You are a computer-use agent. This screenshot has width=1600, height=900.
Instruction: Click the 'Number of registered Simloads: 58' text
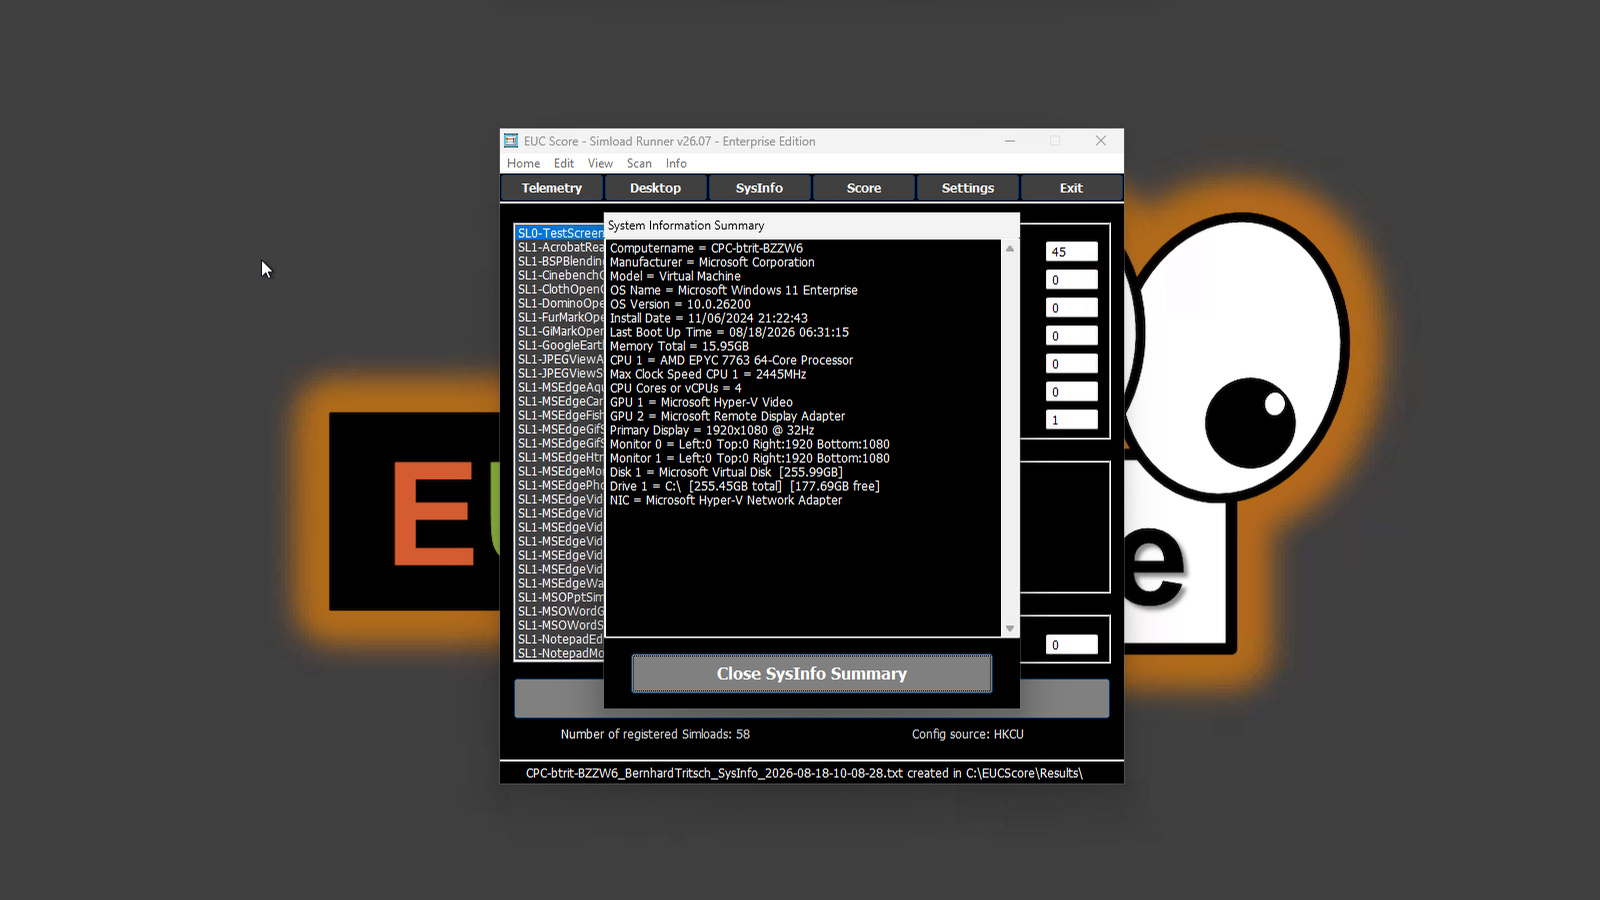click(x=655, y=734)
